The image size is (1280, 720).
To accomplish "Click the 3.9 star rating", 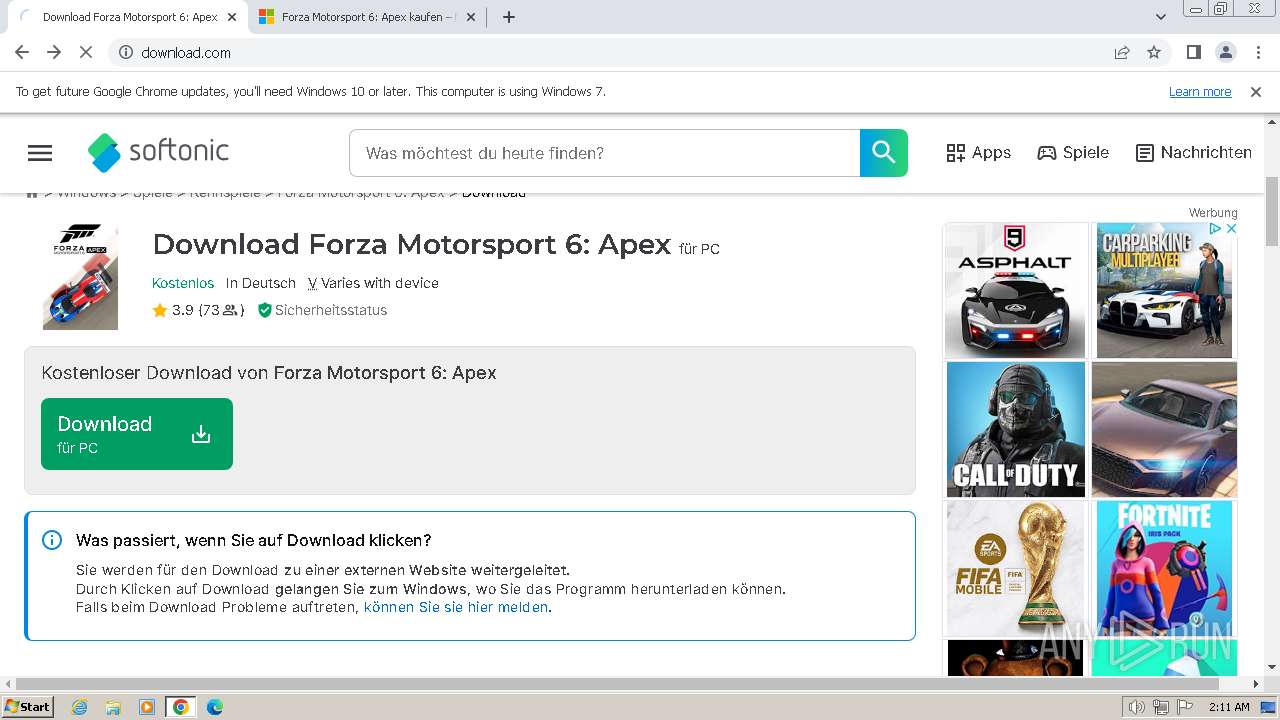I will click(x=198, y=310).
